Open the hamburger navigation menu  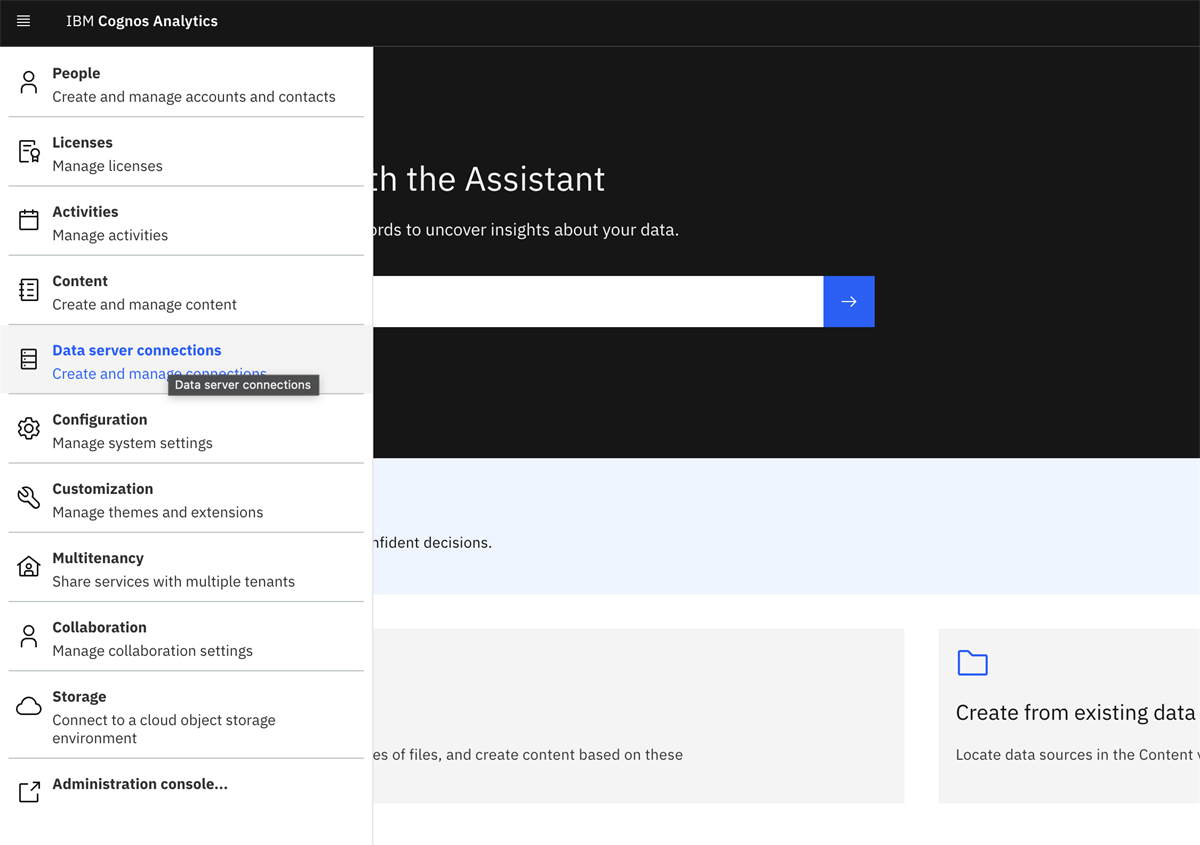coord(22,22)
